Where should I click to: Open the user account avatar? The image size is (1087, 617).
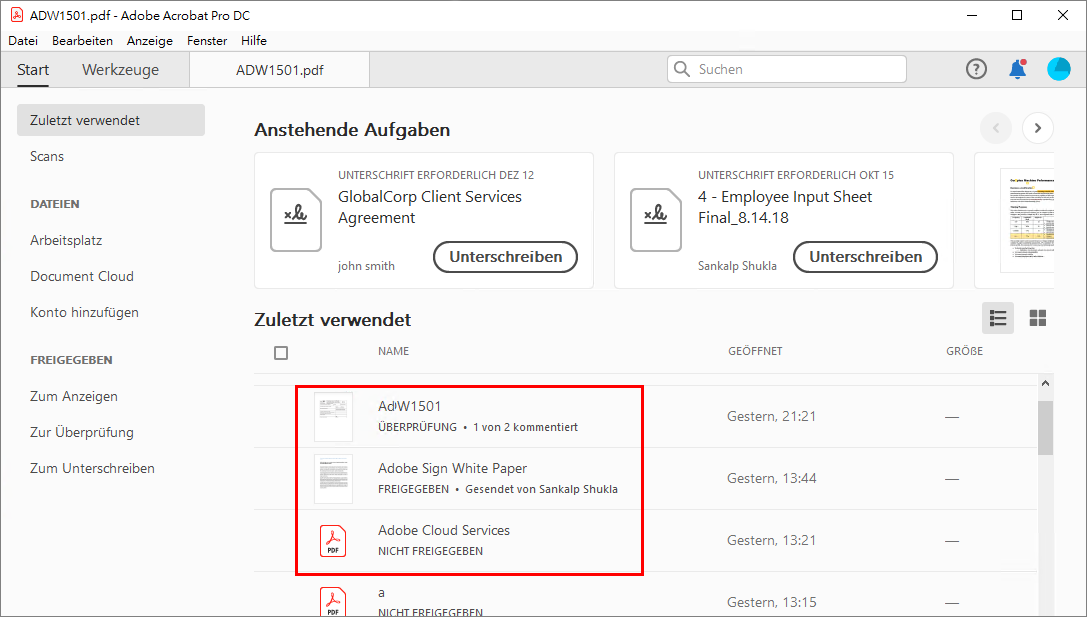tap(1058, 69)
